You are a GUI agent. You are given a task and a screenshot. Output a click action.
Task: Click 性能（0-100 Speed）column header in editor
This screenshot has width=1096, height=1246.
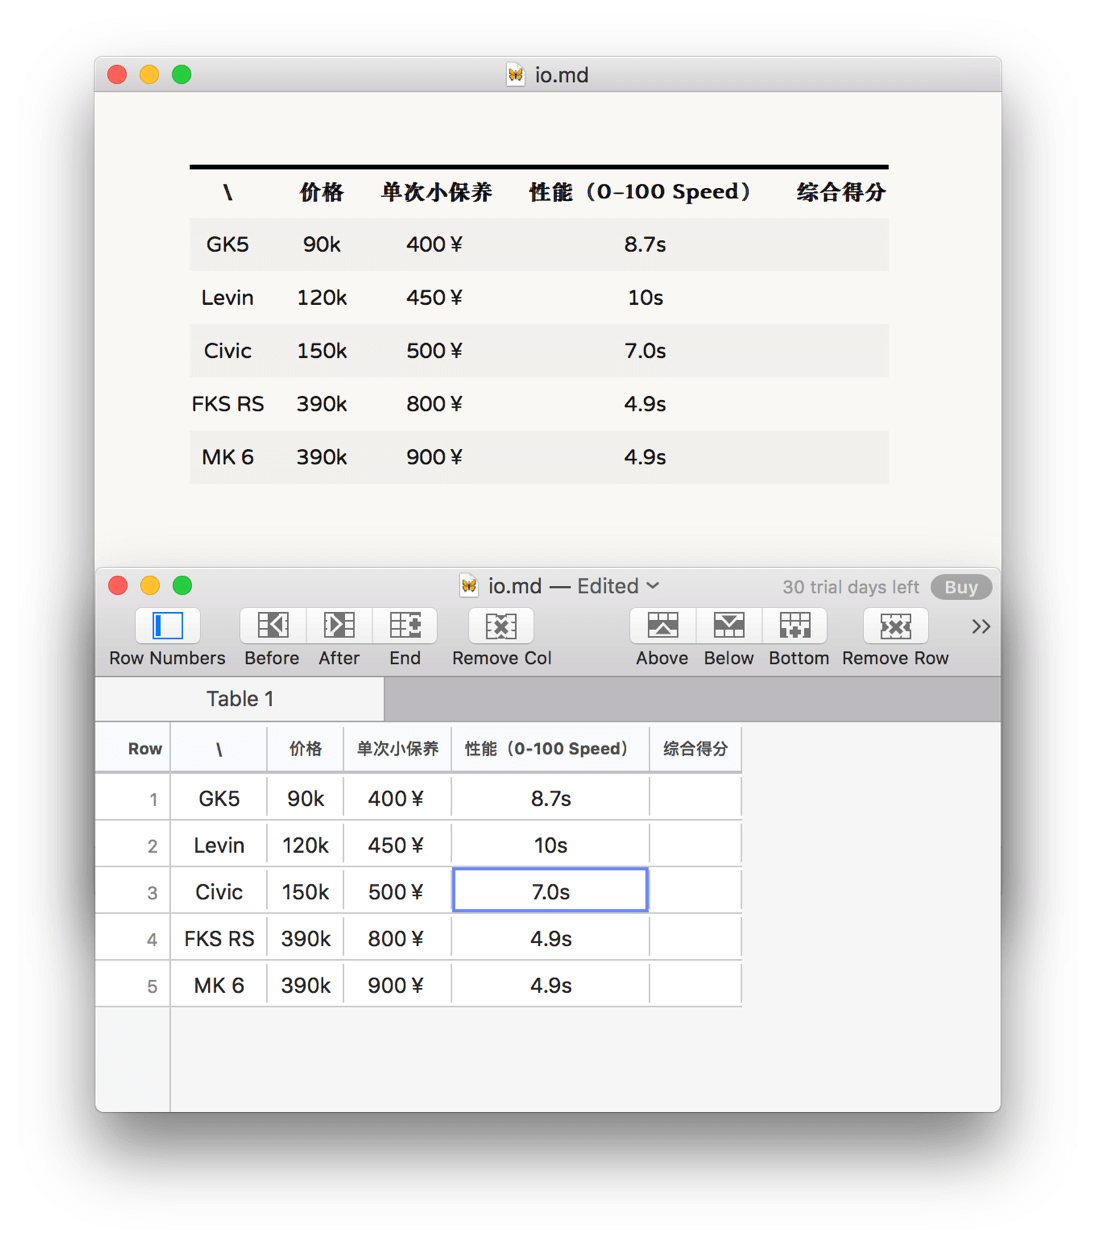(550, 748)
